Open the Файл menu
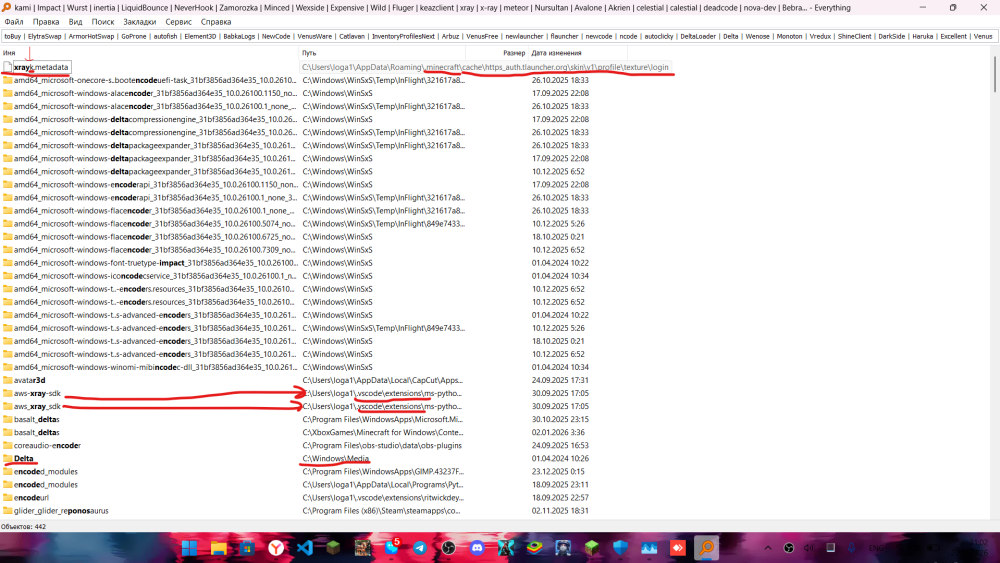Screen dimensions: 1000x563 point(13,22)
